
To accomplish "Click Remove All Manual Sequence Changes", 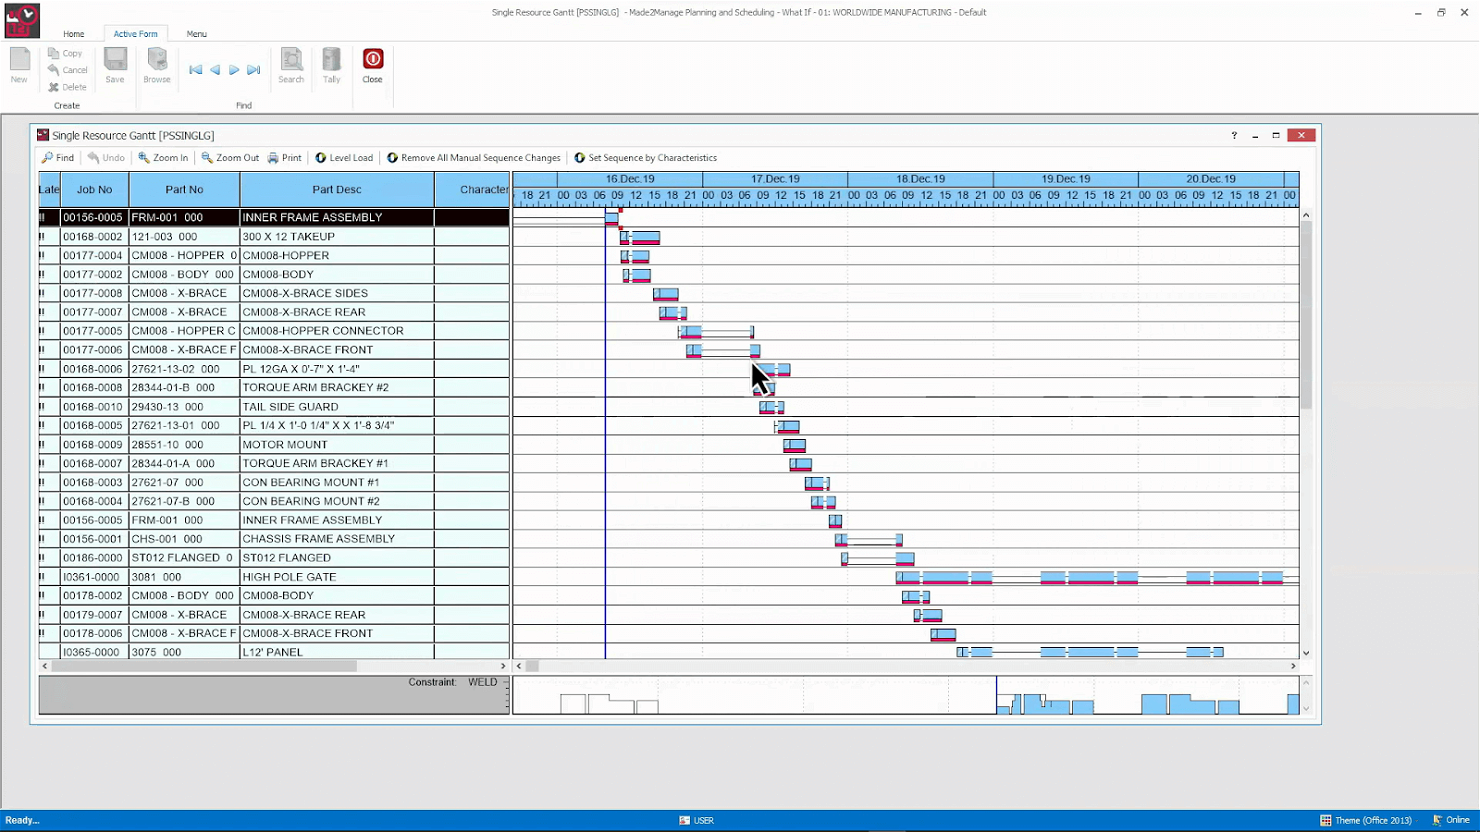I will (x=473, y=158).
